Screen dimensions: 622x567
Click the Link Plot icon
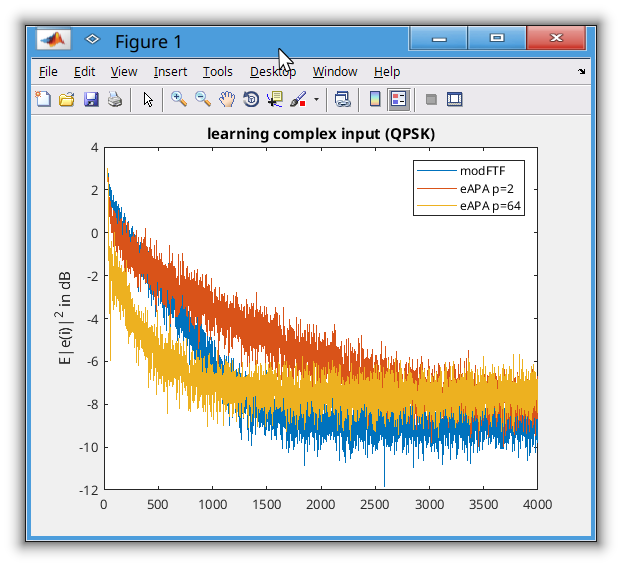click(x=342, y=99)
